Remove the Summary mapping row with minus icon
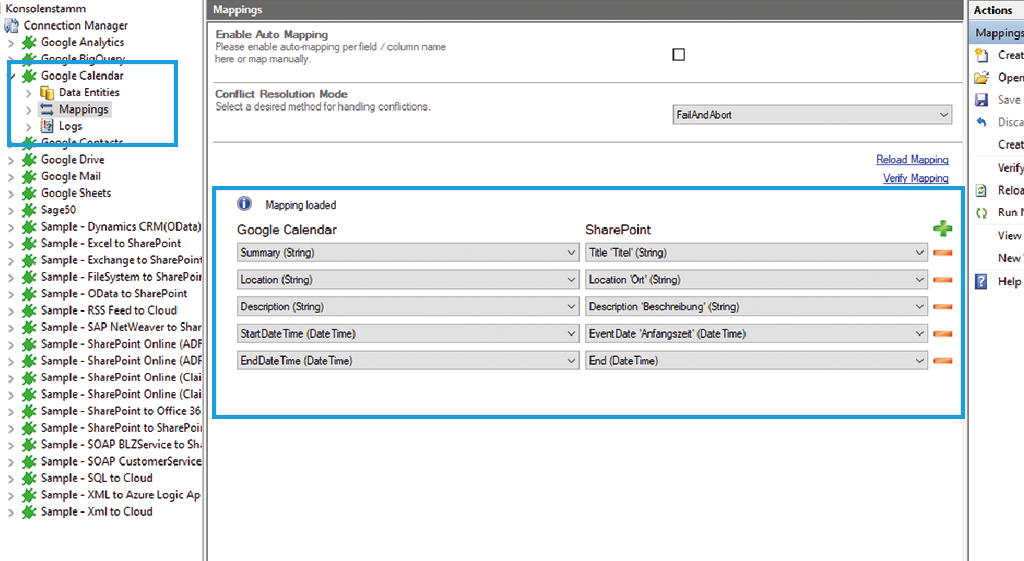Screen dimensions: 1024x561 click(x=942, y=253)
